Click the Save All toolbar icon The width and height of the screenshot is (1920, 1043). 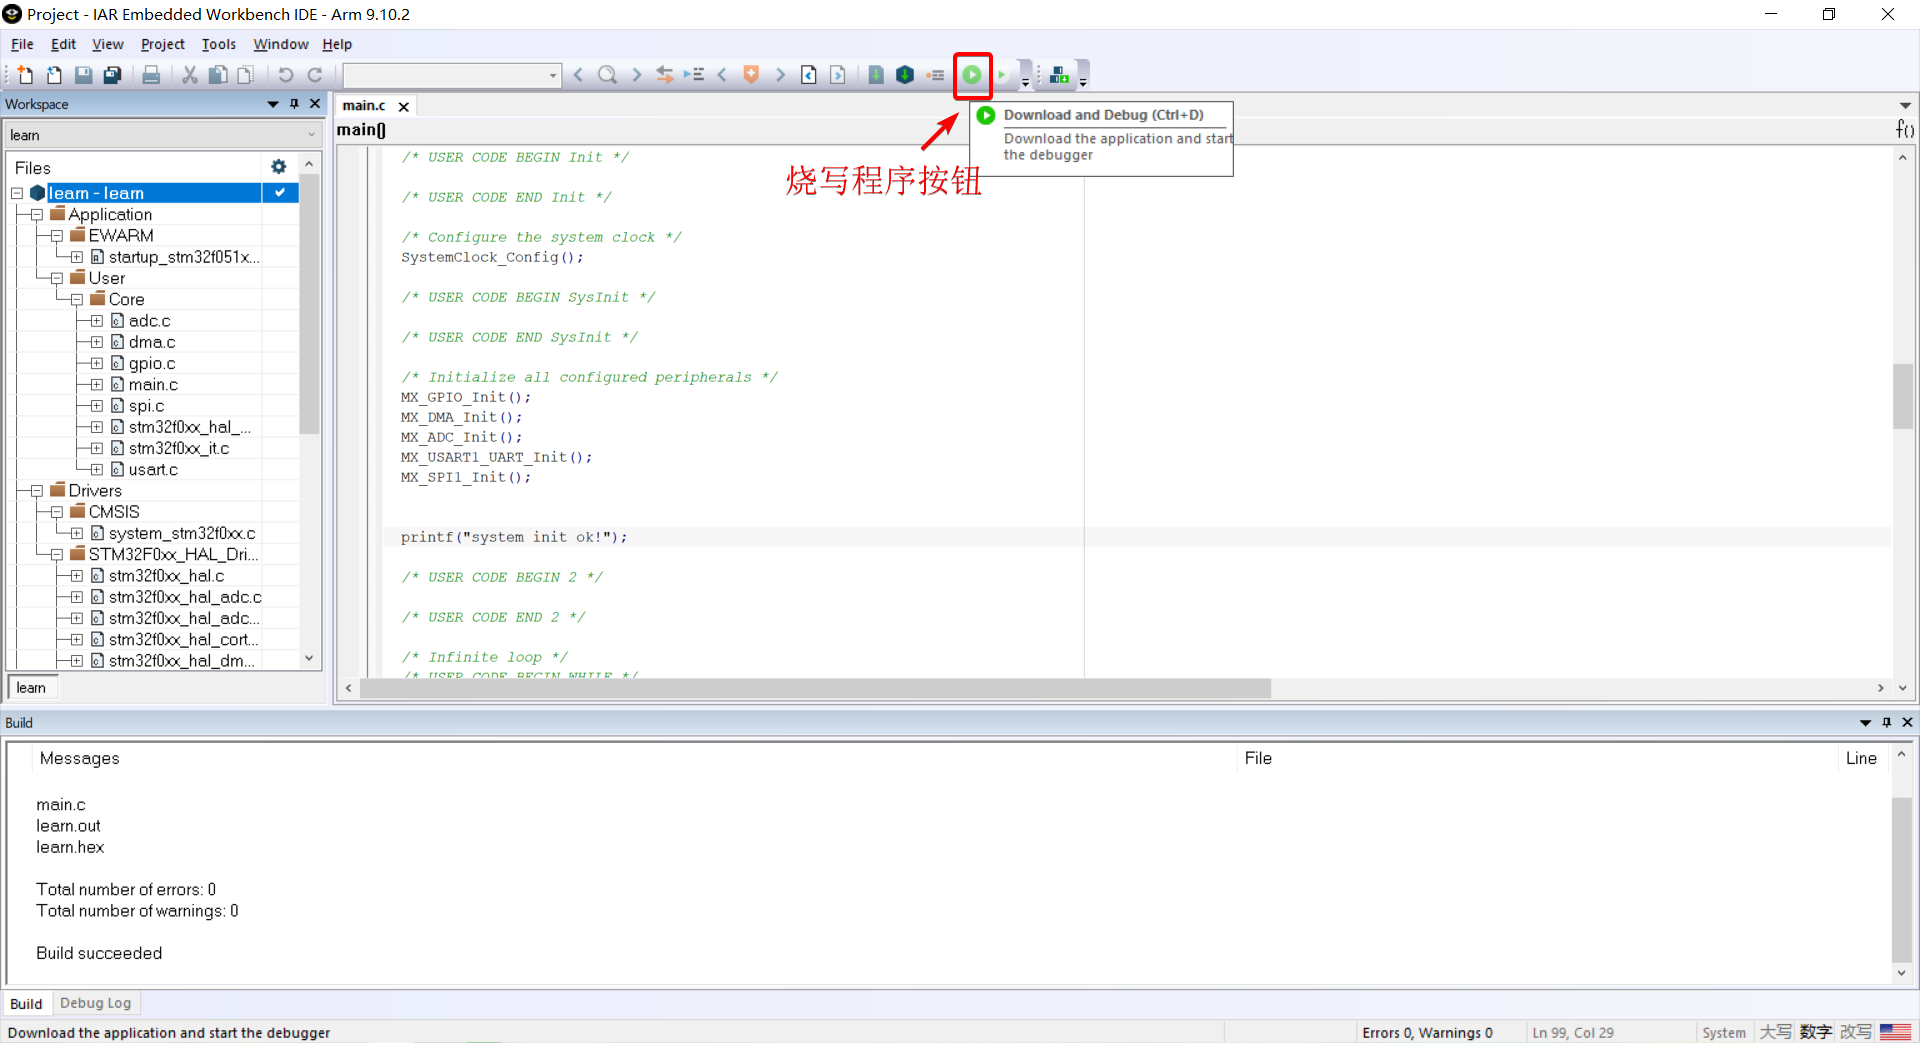[x=113, y=75]
